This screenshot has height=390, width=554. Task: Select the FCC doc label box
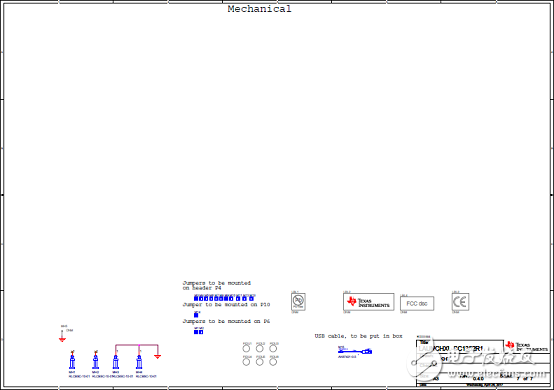click(x=417, y=303)
